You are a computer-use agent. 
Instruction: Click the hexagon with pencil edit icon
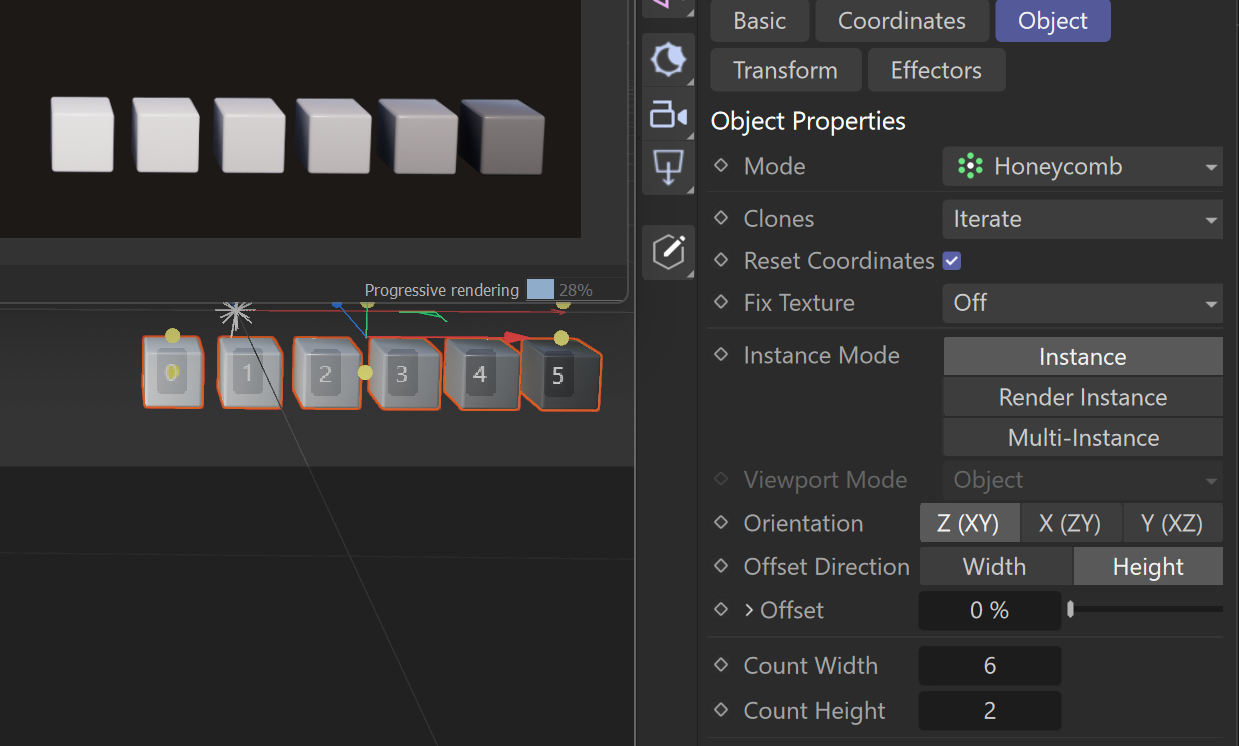coord(667,251)
